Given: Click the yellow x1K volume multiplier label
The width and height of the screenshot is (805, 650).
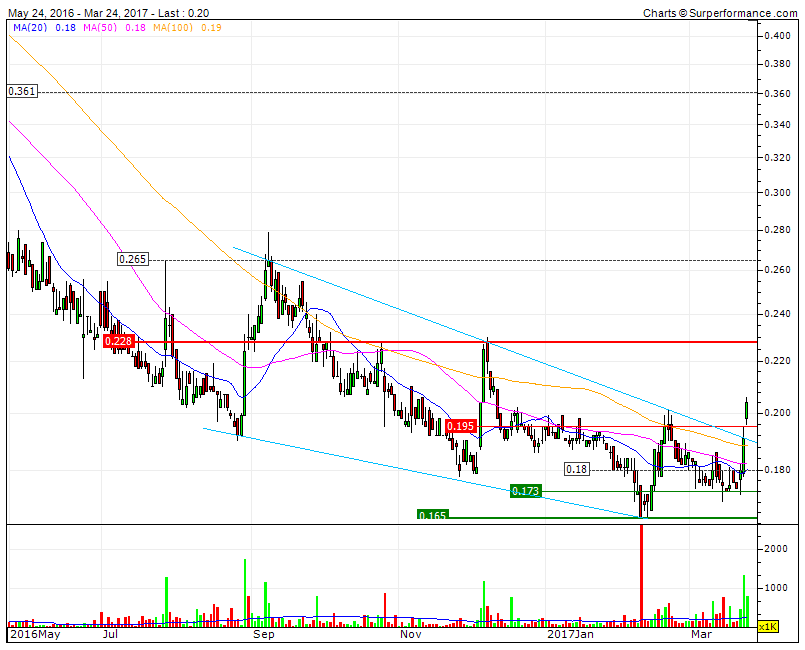Looking at the screenshot, I should click(x=768, y=626).
